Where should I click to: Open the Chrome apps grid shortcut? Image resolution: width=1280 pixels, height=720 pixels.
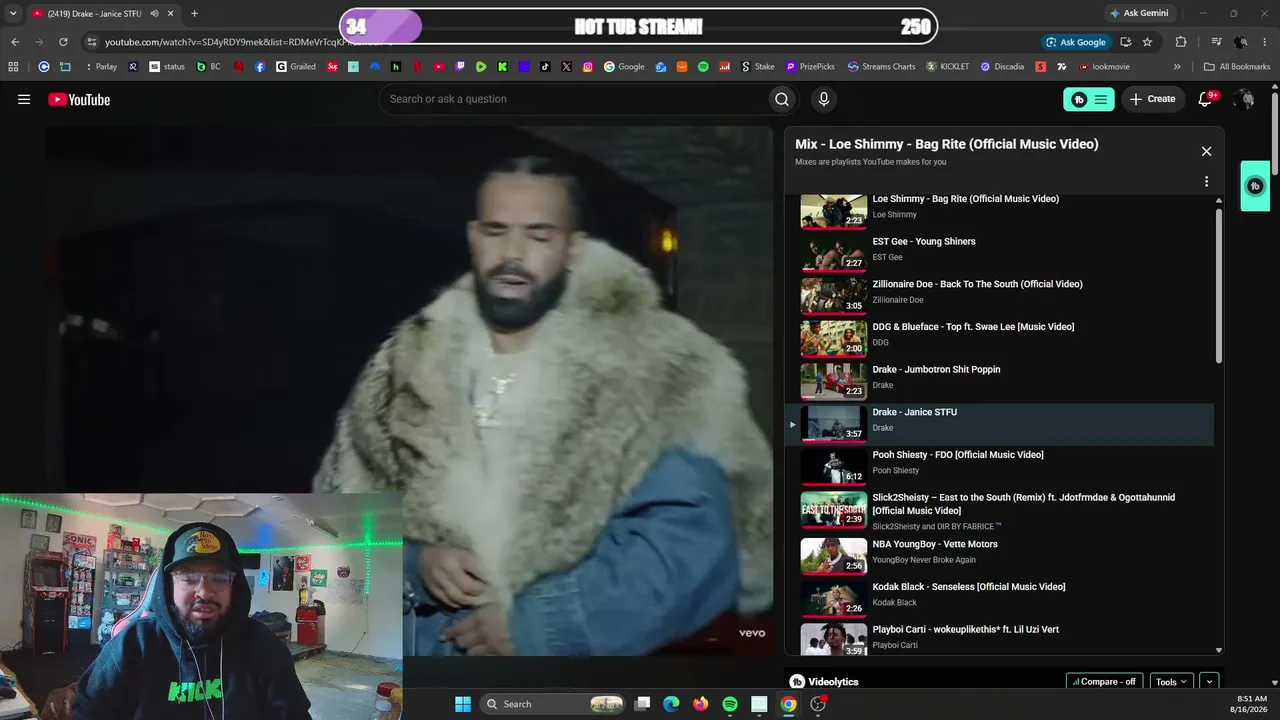pyautogui.click(x=13, y=67)
